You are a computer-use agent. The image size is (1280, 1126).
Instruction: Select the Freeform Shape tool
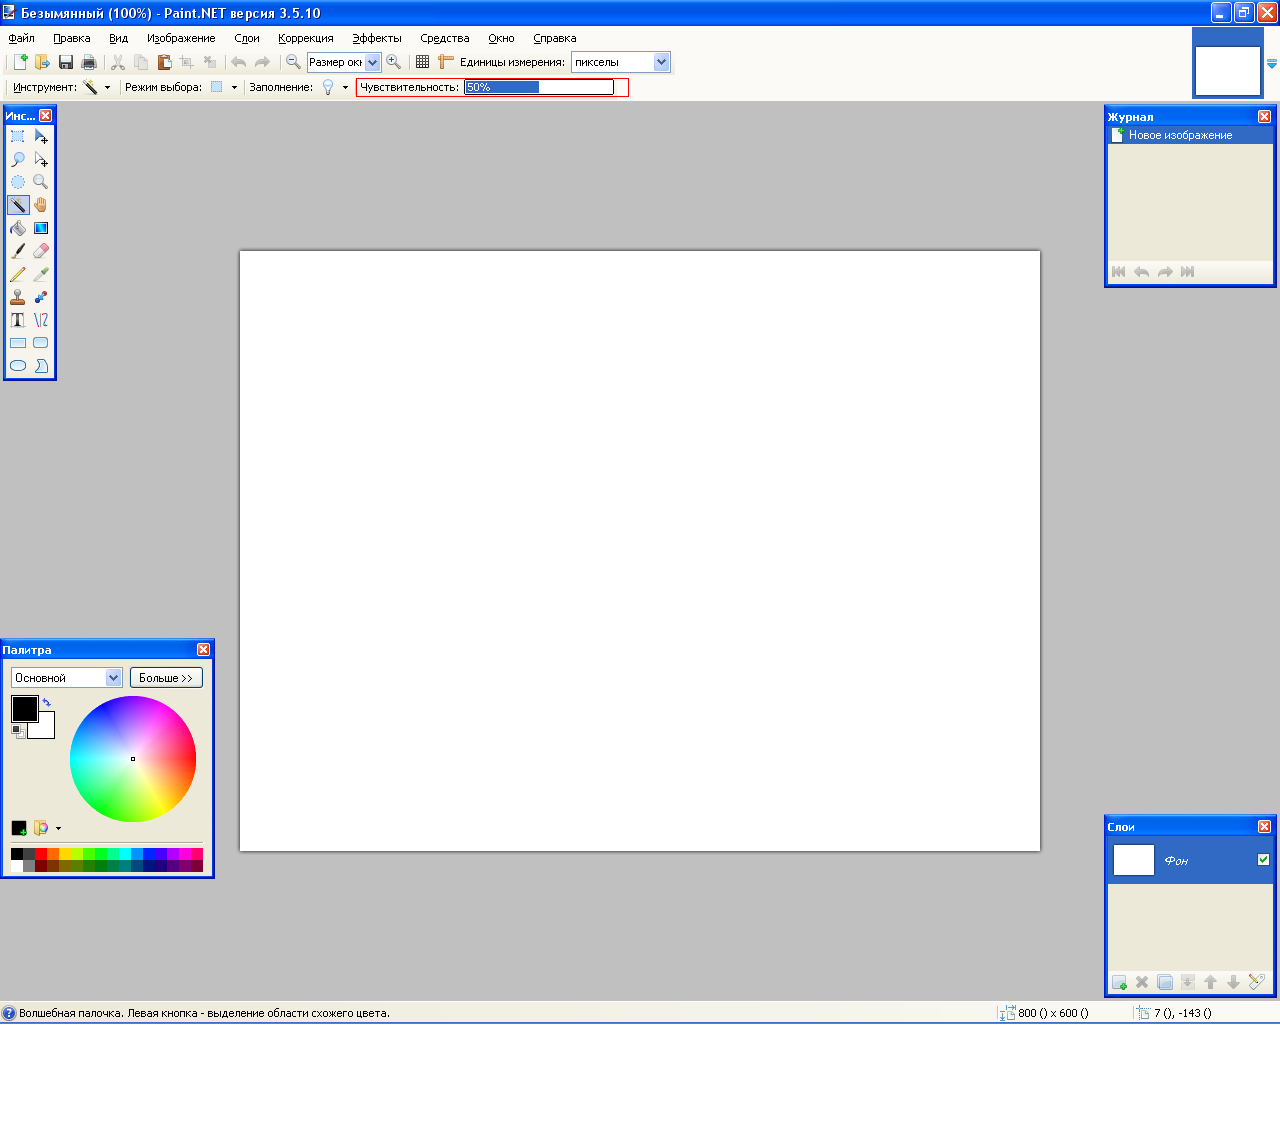click(x=41, y=366)
